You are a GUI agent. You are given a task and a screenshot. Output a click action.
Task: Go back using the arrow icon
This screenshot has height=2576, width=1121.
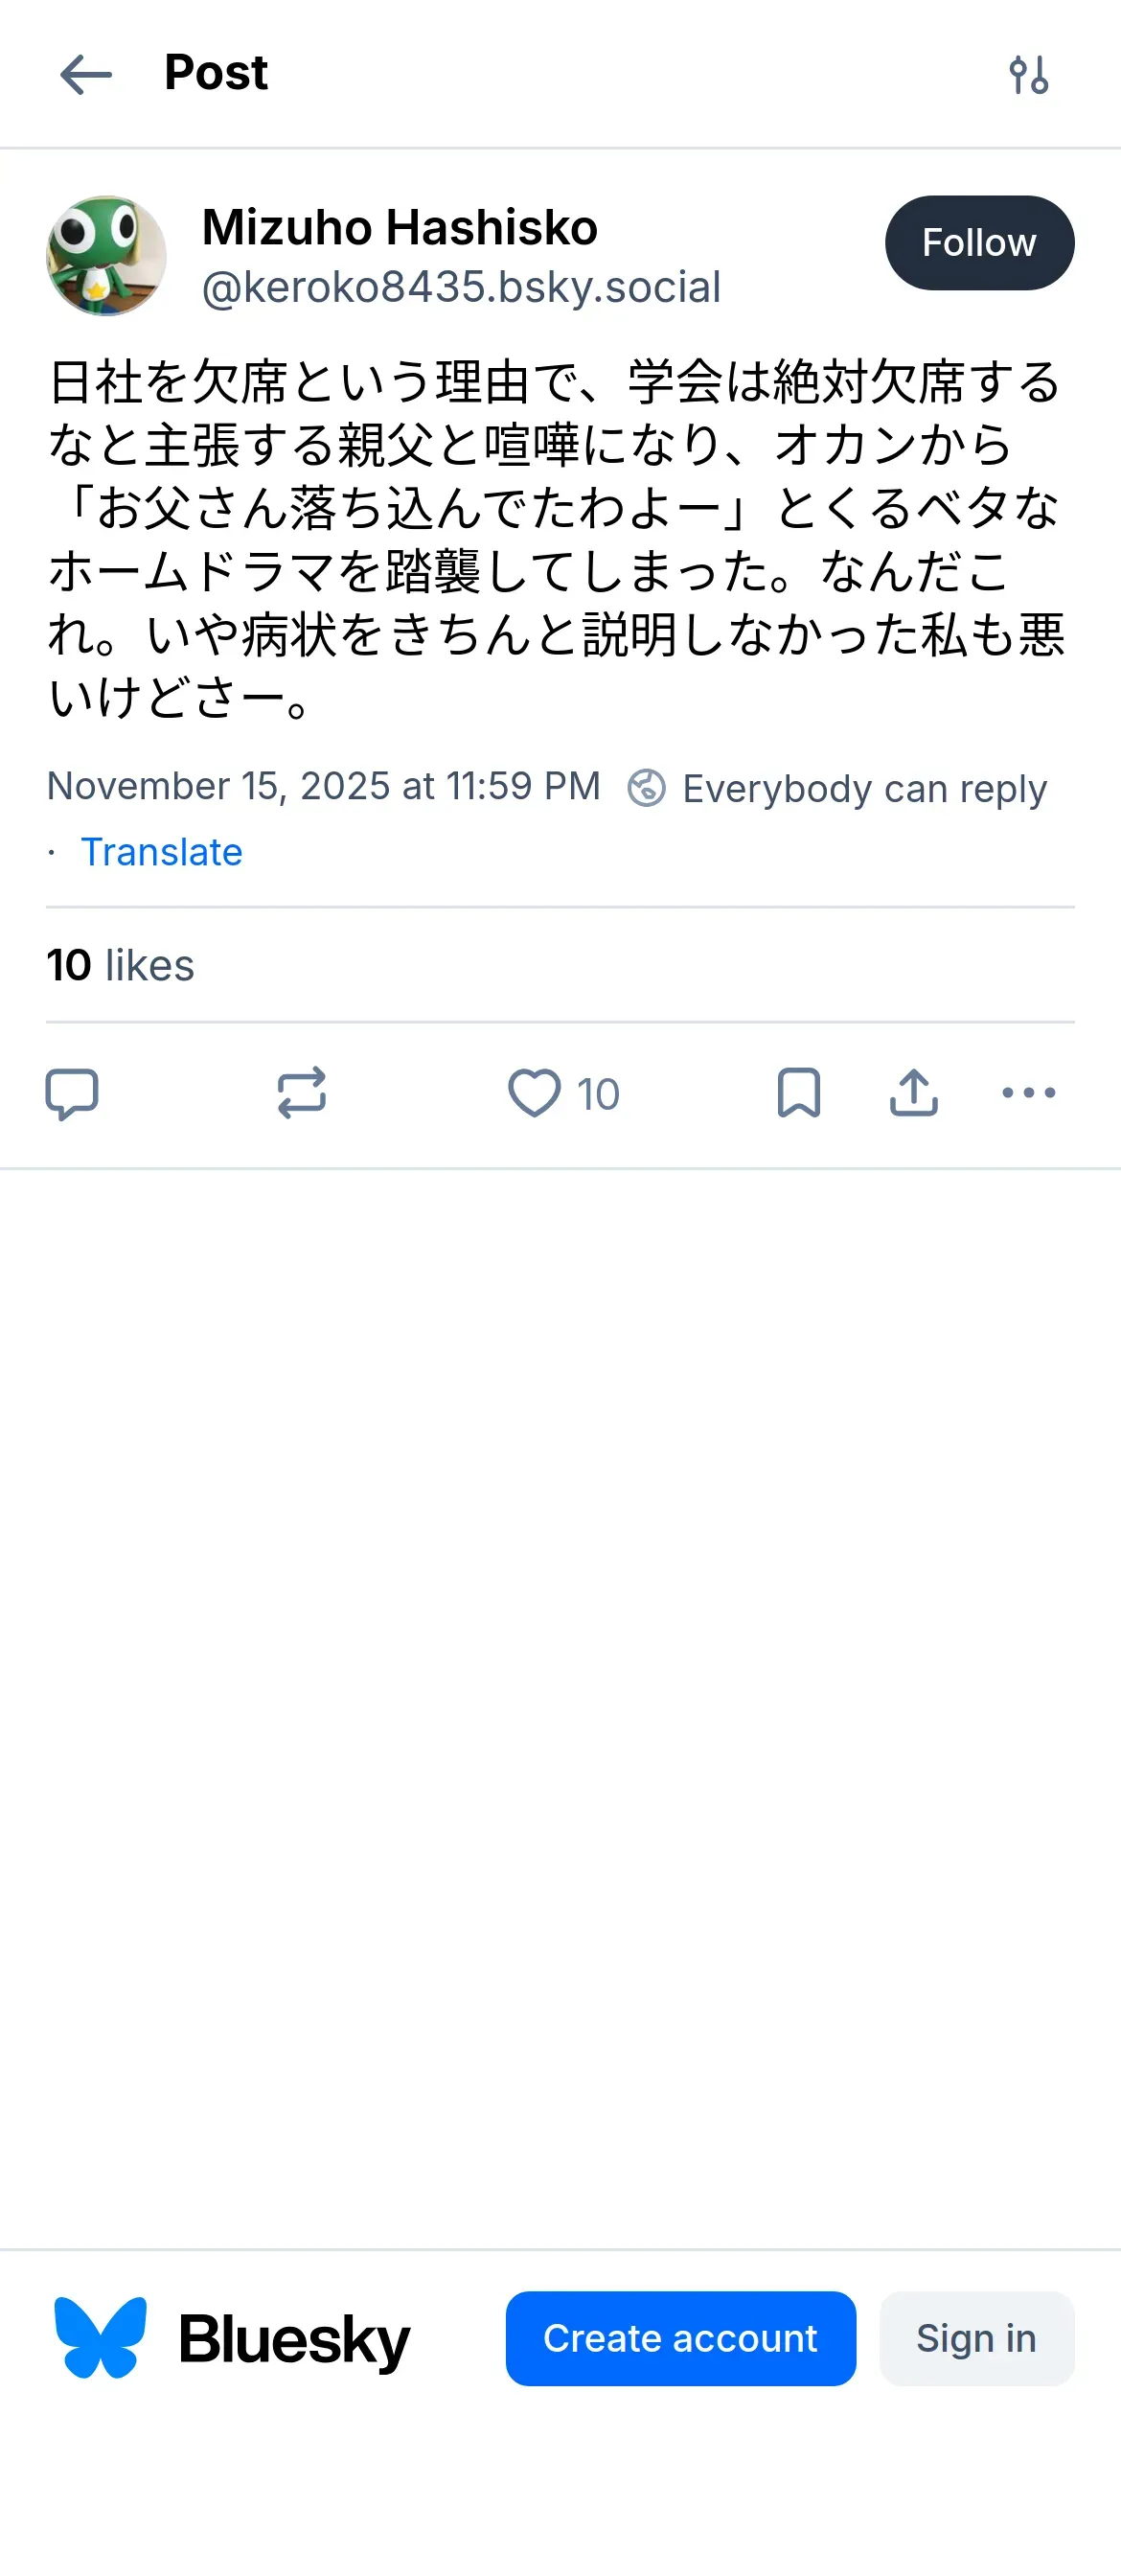pyautogui.click(x=86, y=75)
